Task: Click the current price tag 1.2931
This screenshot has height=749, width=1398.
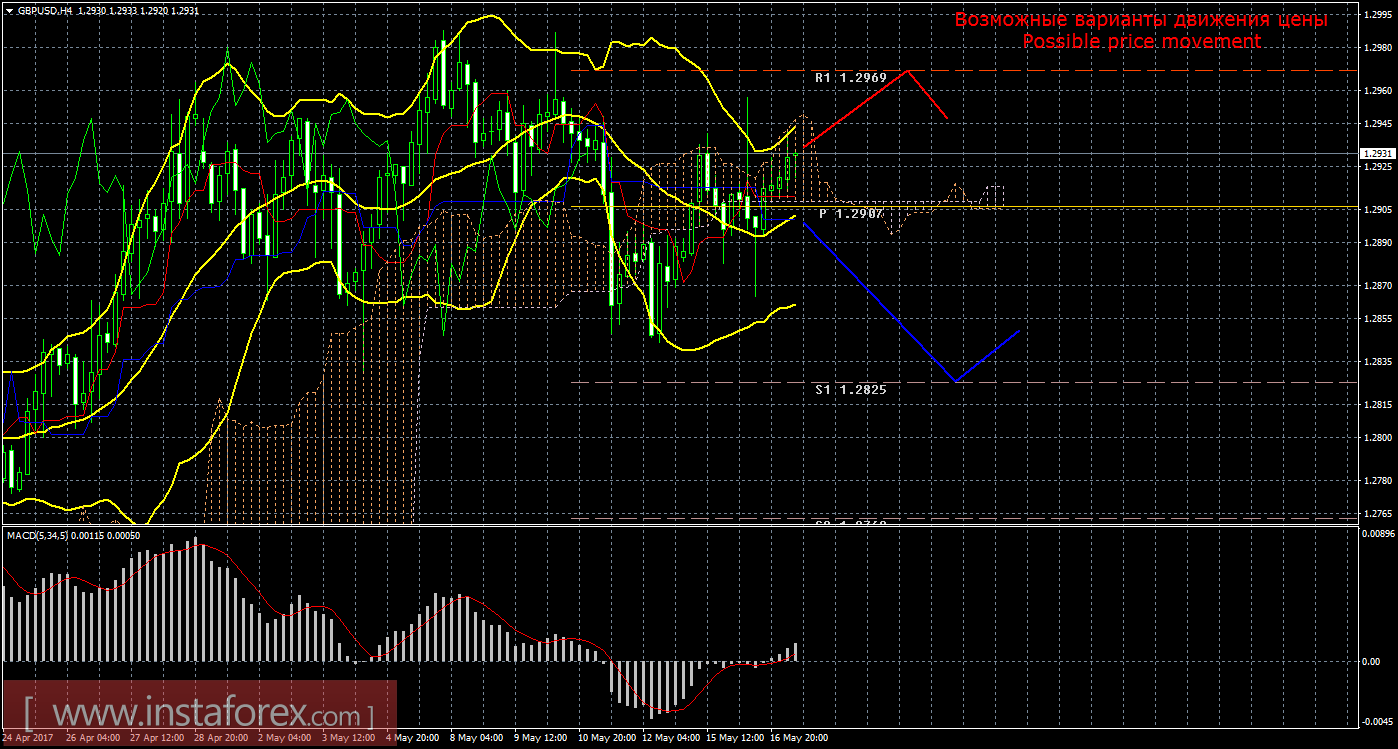Action: coord(1375,154)
